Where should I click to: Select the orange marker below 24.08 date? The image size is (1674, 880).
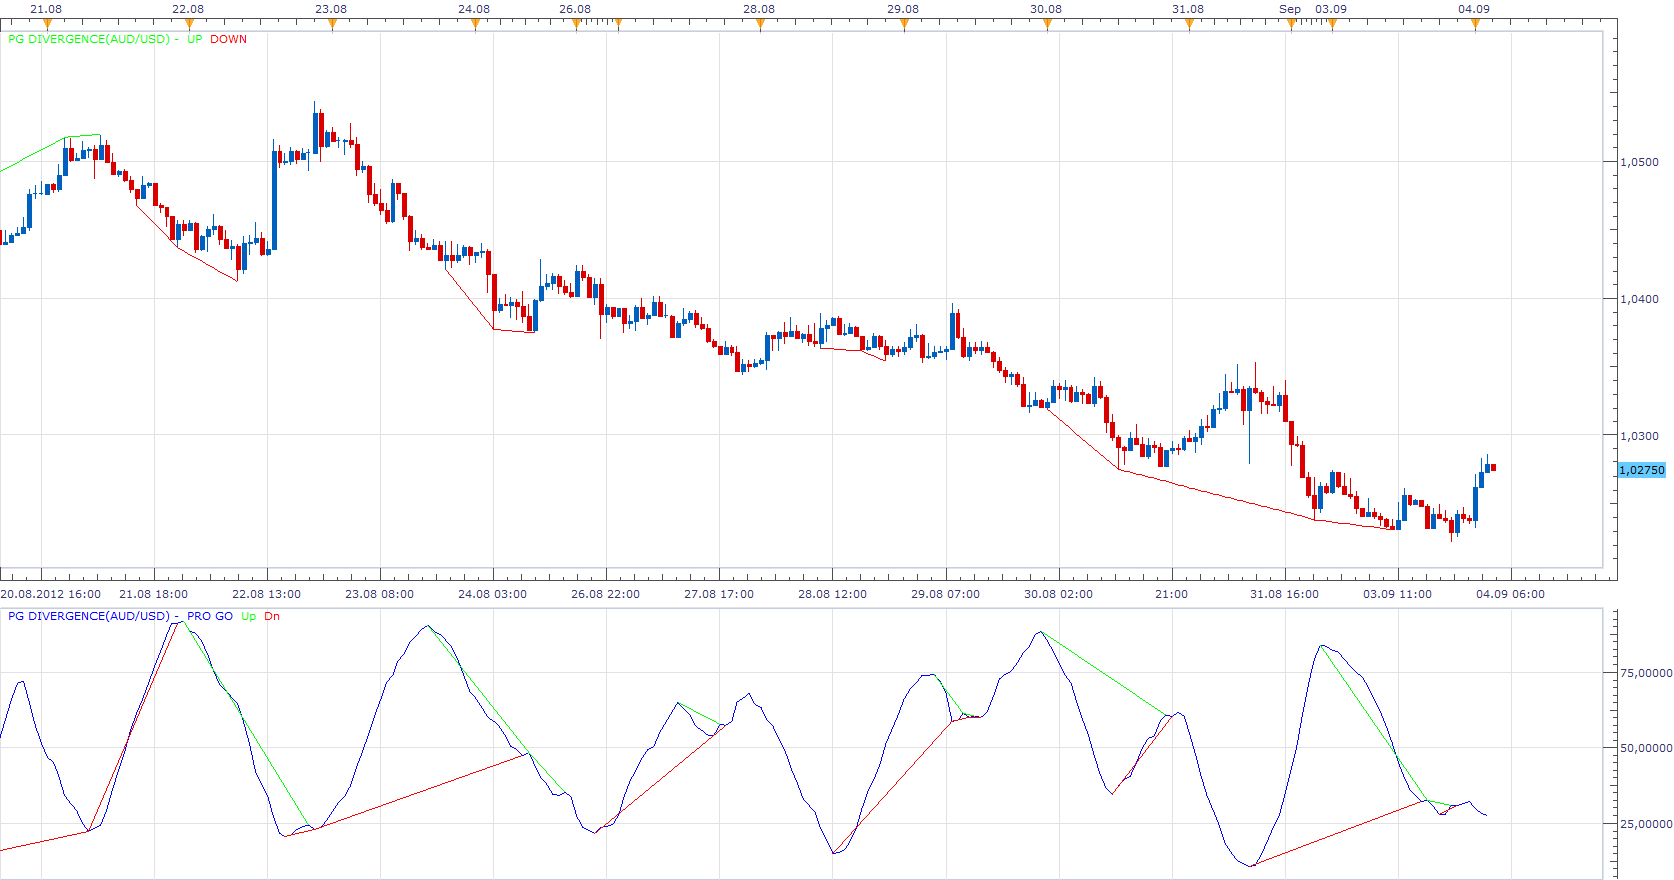475,24
